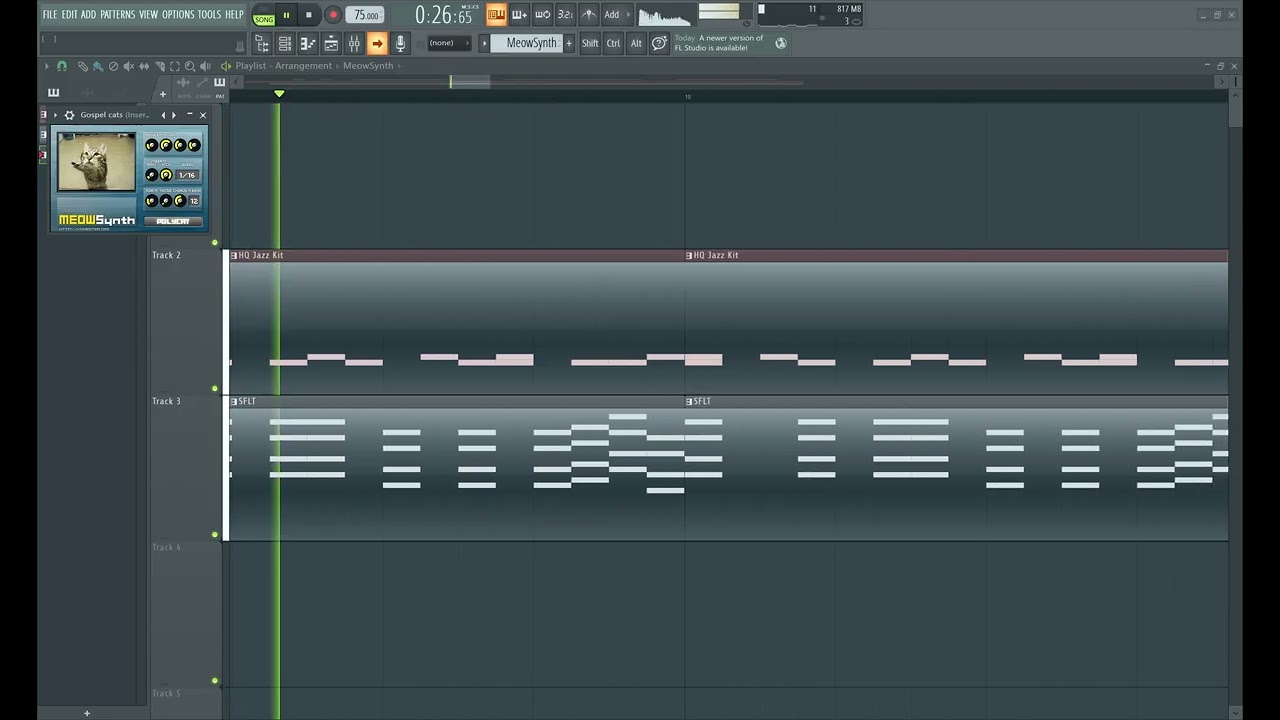Select next preset arrow in Gospel cats window
The height and width of the screenshot is (720, 1280).
pyautogui.click(x=174, y=115)
